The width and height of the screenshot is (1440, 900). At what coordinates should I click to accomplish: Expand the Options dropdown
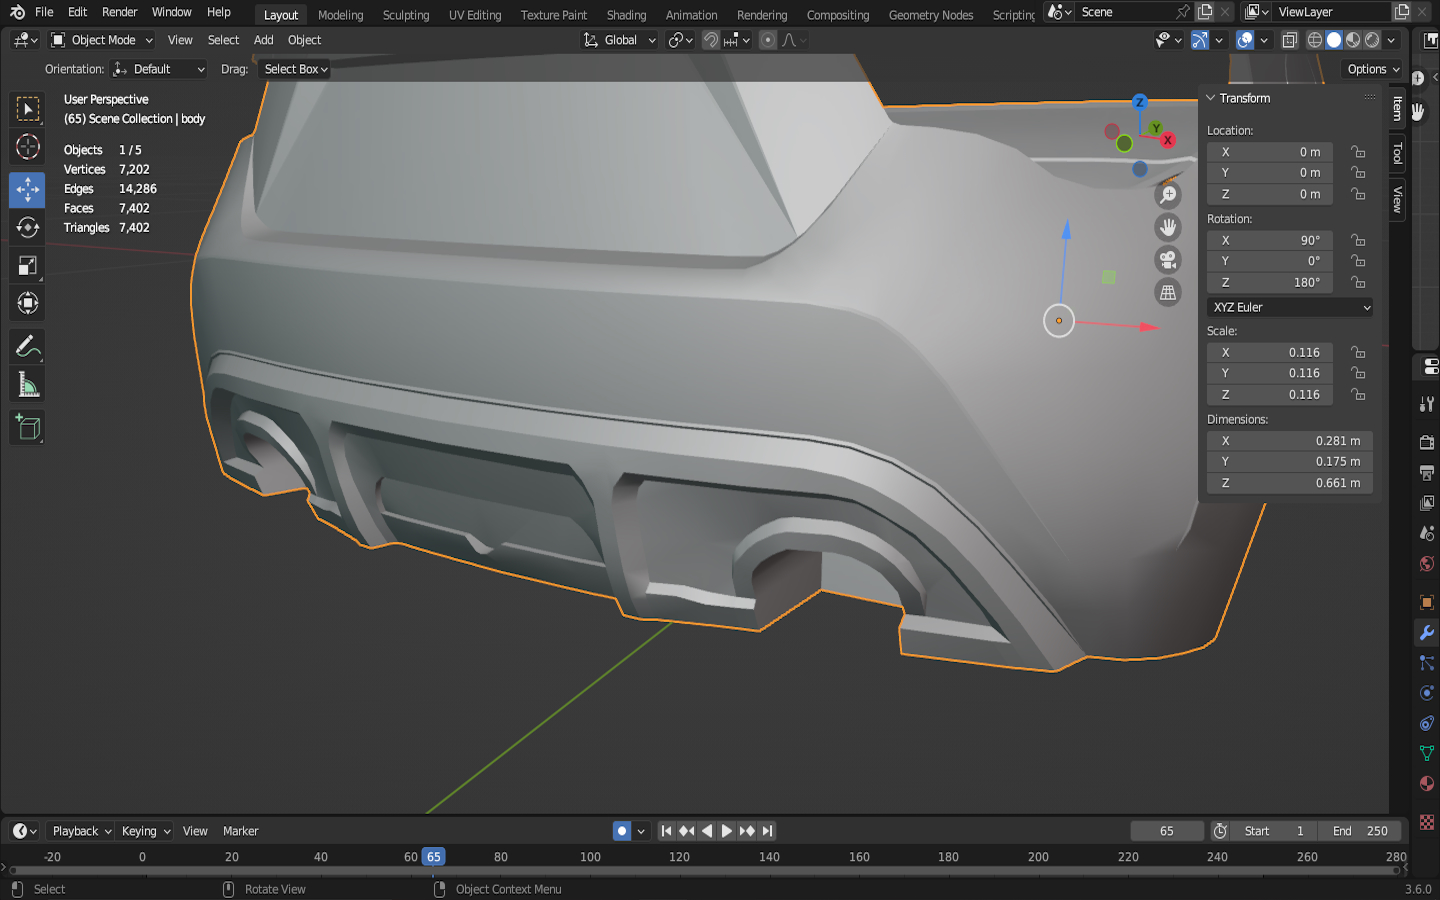coord(1372,69)
